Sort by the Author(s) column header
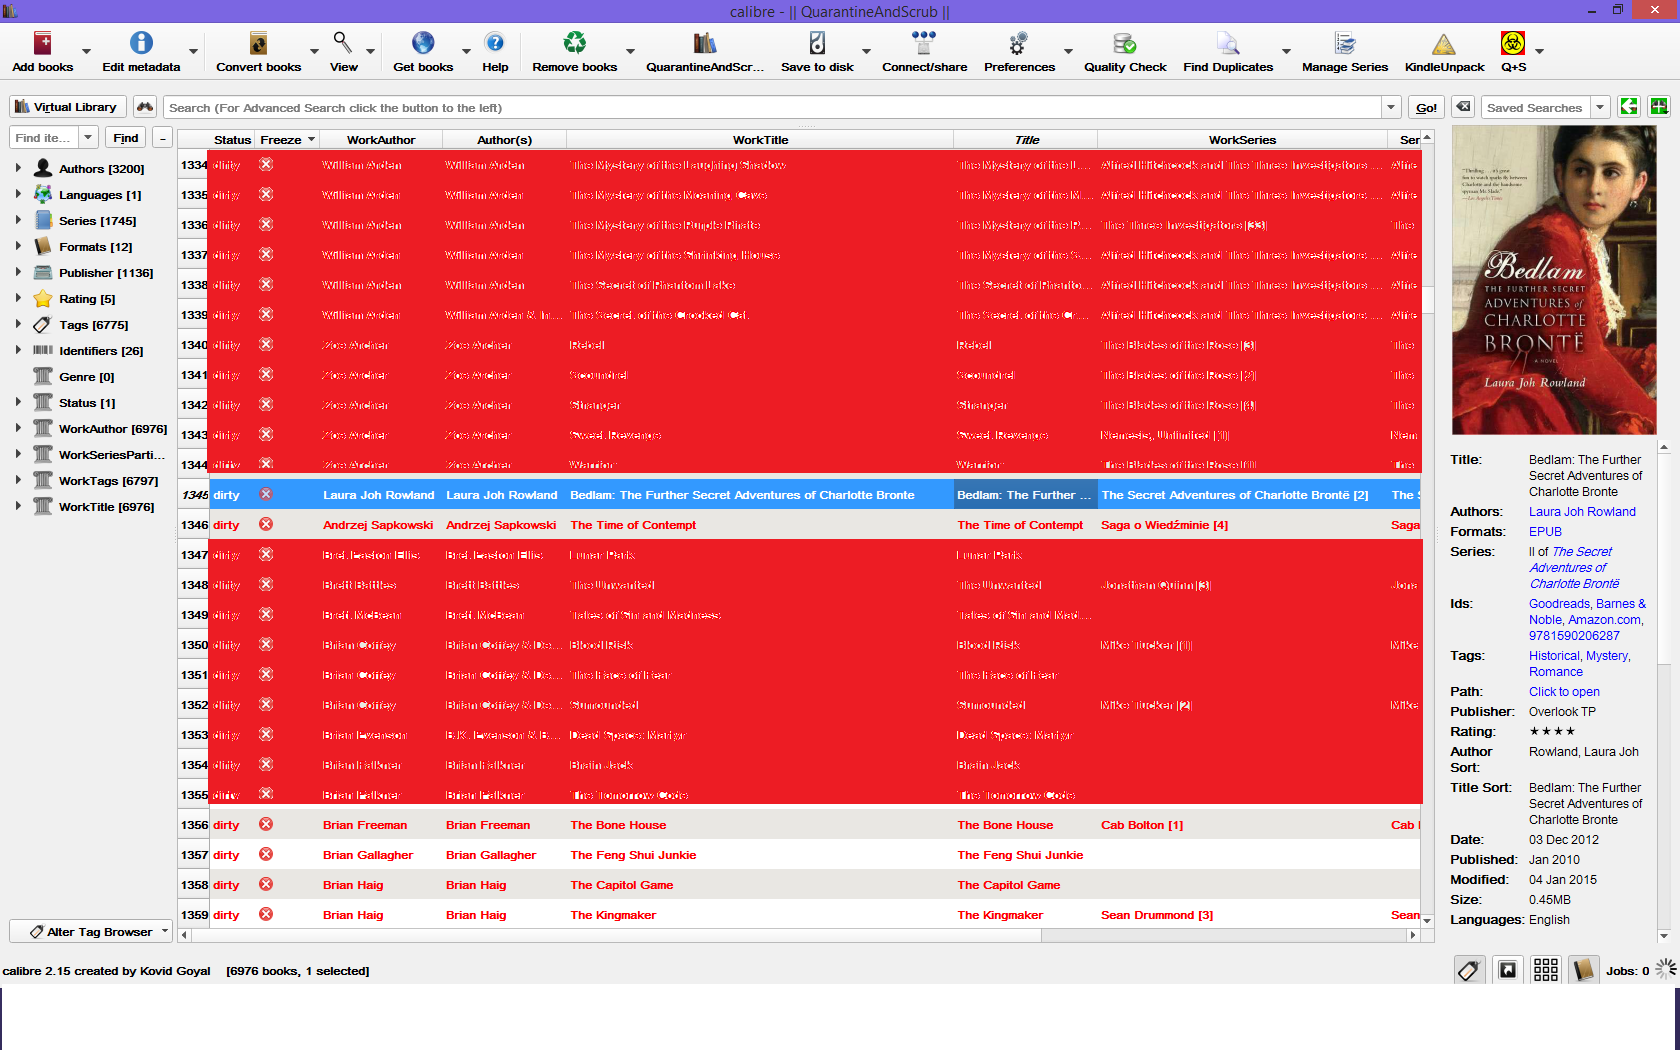This screenshot has width=1680, height=1050. click(505, 140)
